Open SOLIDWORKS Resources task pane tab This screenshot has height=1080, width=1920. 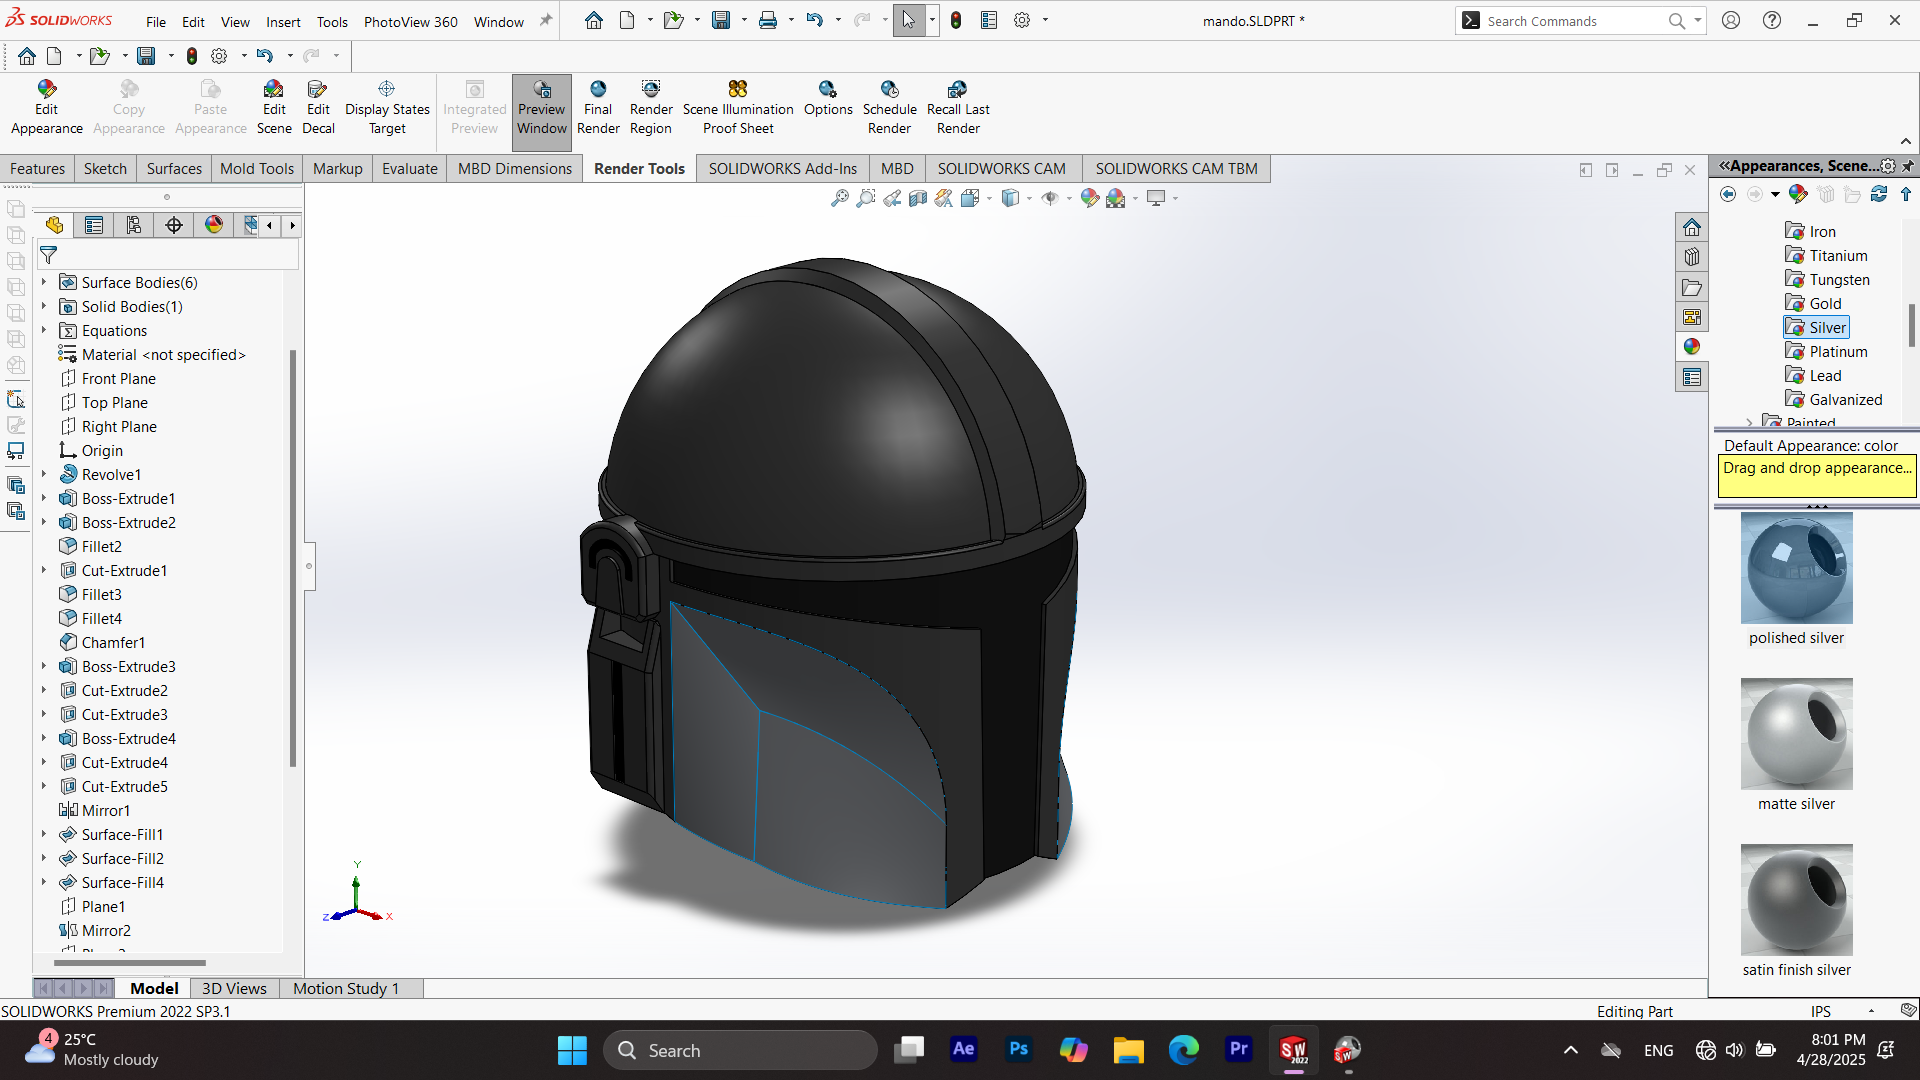[x=1692, y=228]
